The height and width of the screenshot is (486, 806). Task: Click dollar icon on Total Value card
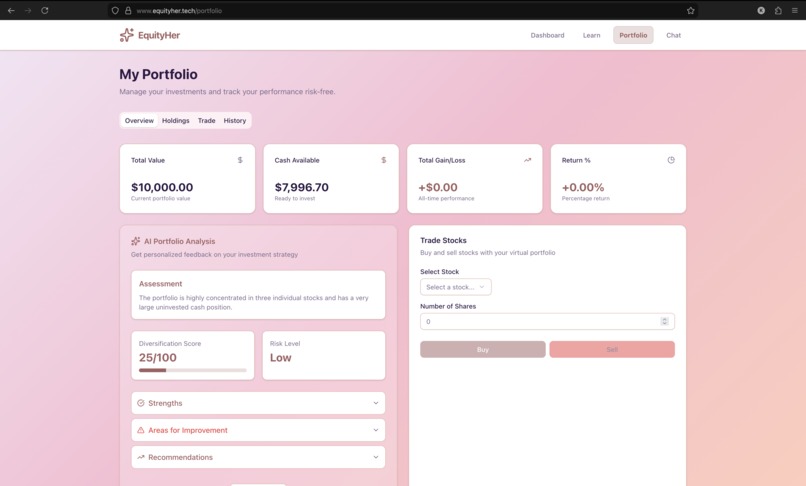click(x=240, y=160)
